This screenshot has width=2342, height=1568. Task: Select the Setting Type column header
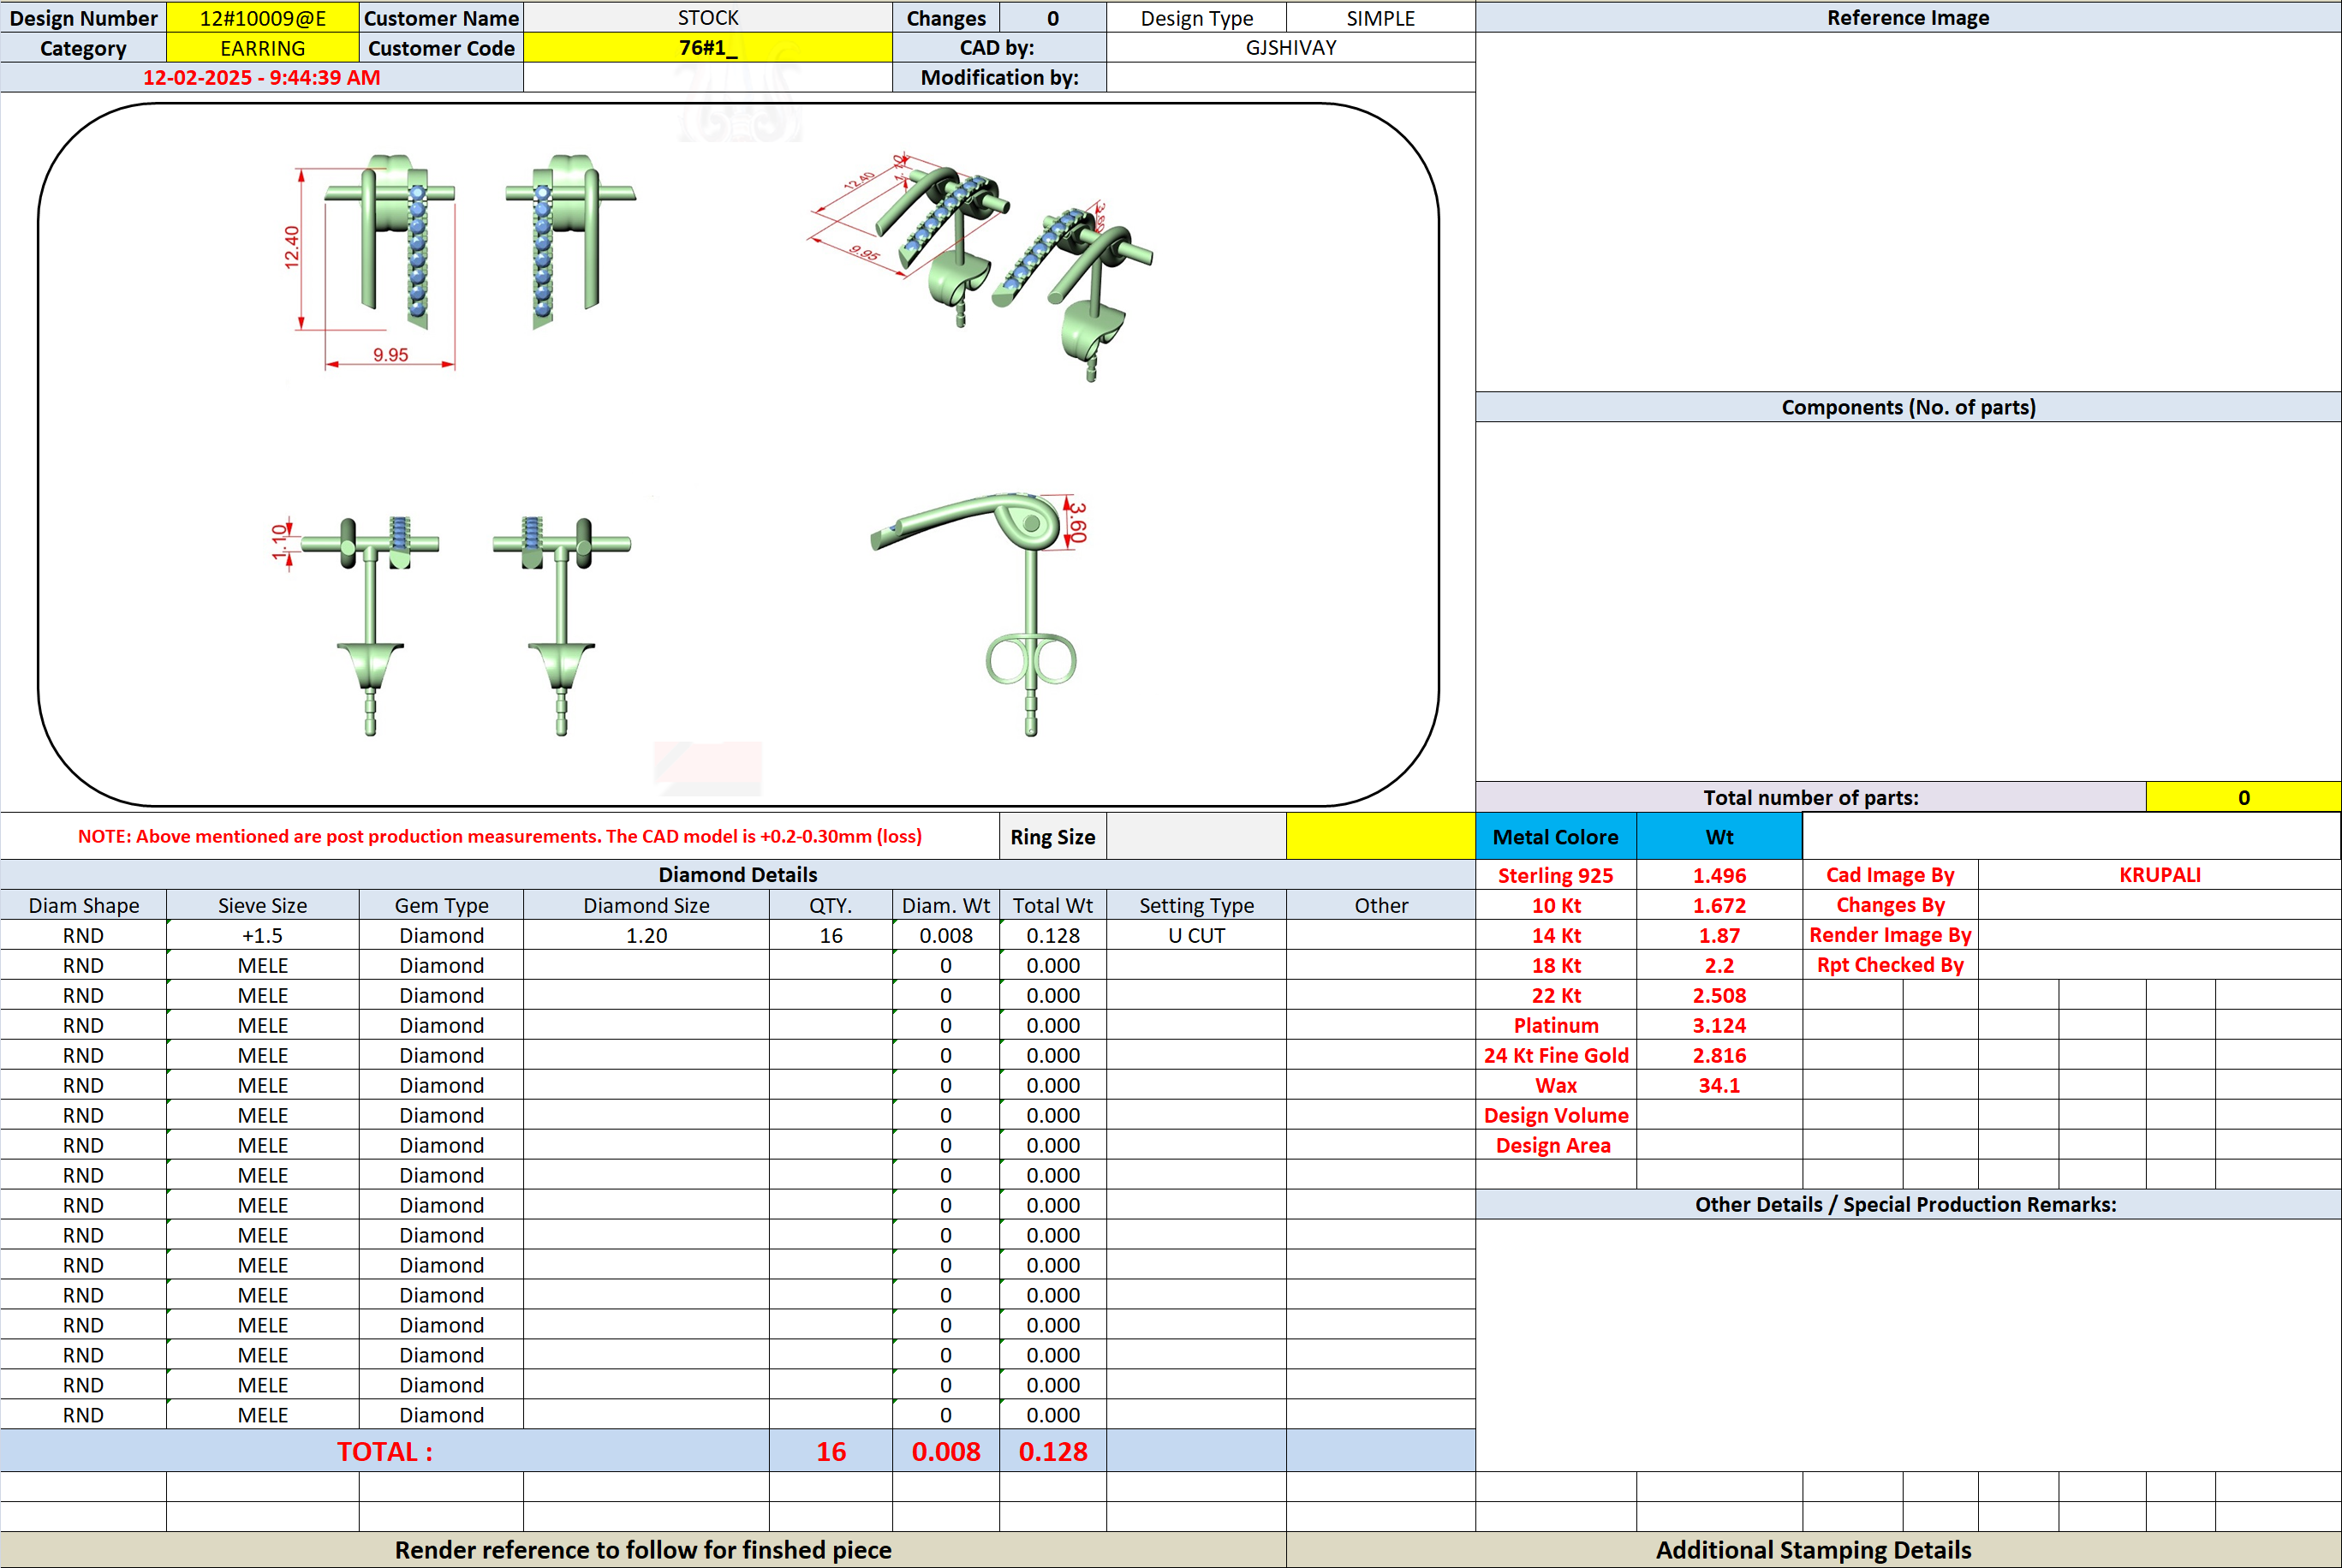click(1196, 905)
